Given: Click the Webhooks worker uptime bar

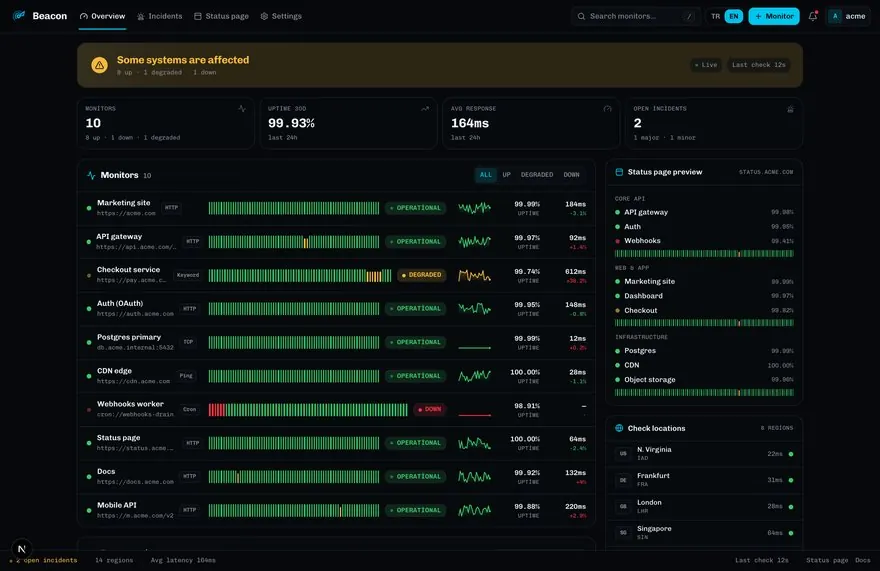Looking at the screenshot, I should pyautogui.click(x=308, y=409).
